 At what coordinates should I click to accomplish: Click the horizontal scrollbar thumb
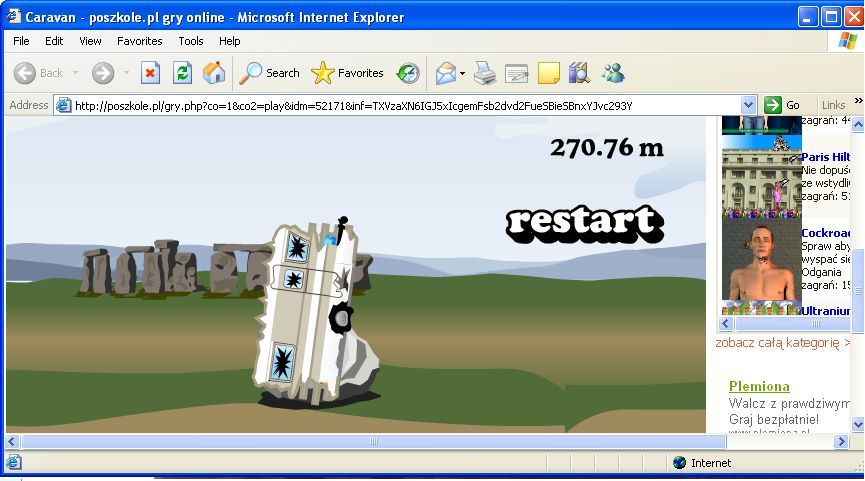373,441
